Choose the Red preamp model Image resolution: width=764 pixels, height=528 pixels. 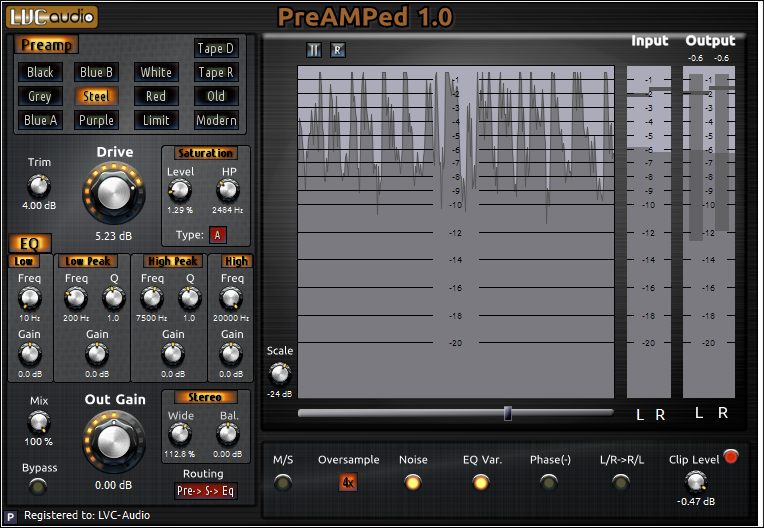pyautogui.click(x=156, y=96)
